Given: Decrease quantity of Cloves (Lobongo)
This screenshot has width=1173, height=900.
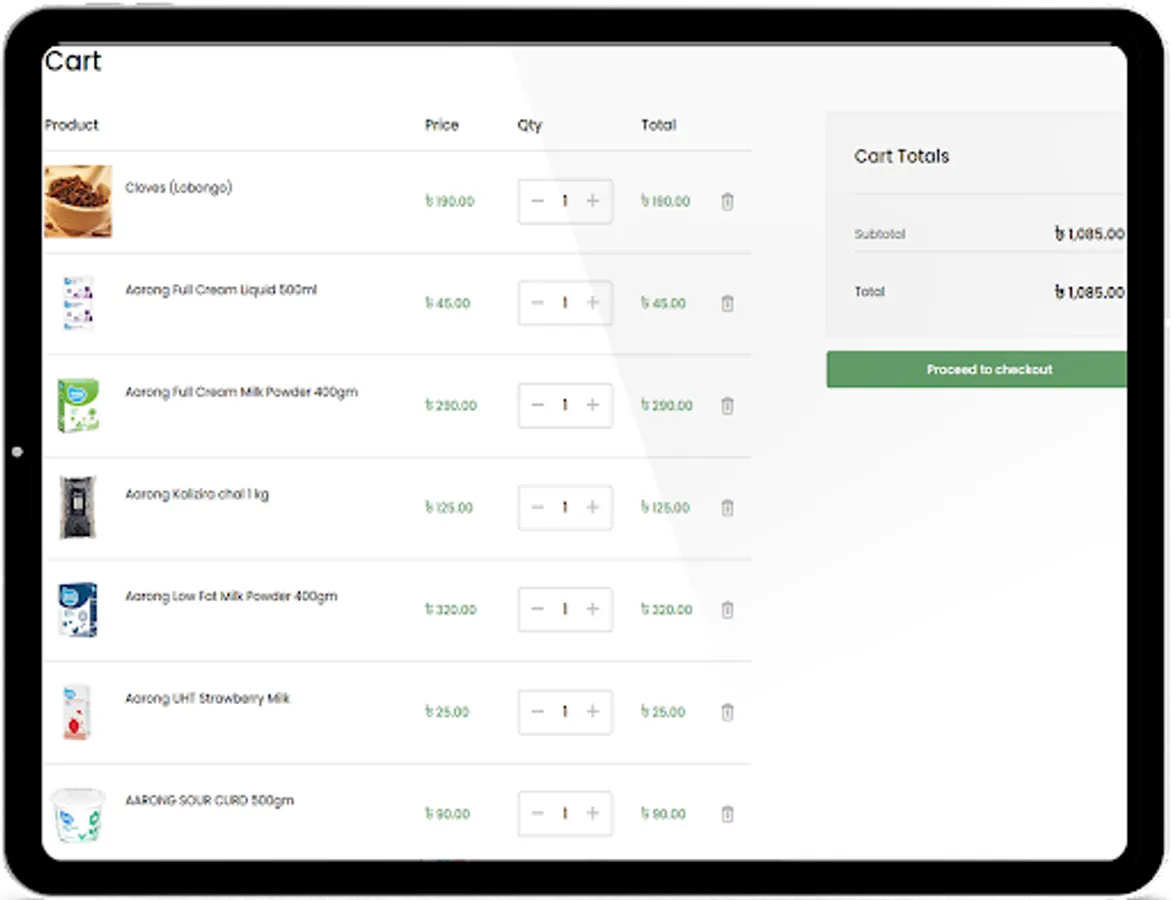Looking at the screenshot, I should [x=537, y=200].
